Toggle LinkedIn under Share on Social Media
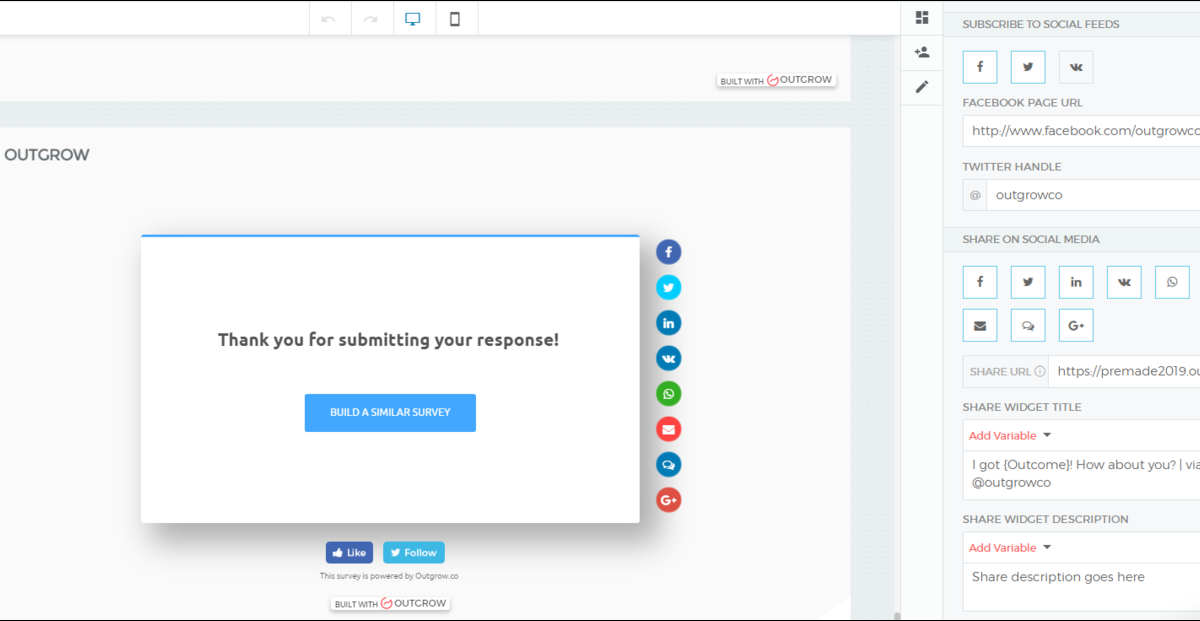The image size is (1200, 621). click(1076, 282)
